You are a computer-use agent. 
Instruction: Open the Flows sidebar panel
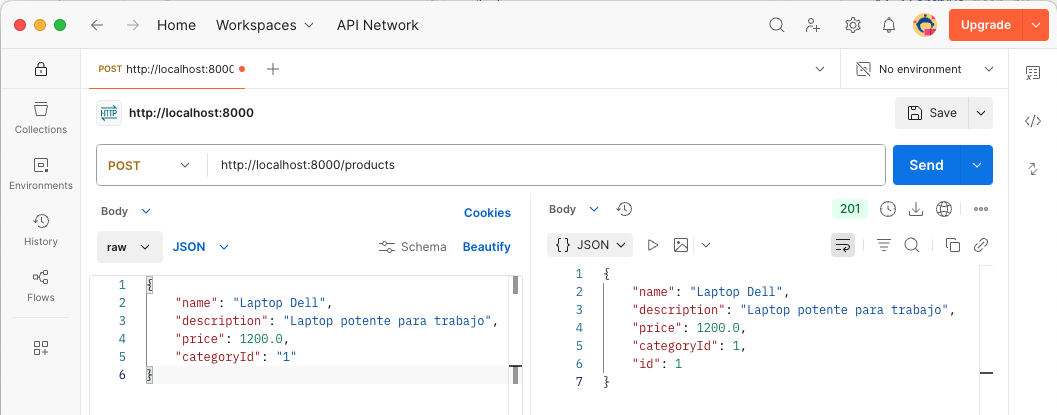click(x=41, y=286)
